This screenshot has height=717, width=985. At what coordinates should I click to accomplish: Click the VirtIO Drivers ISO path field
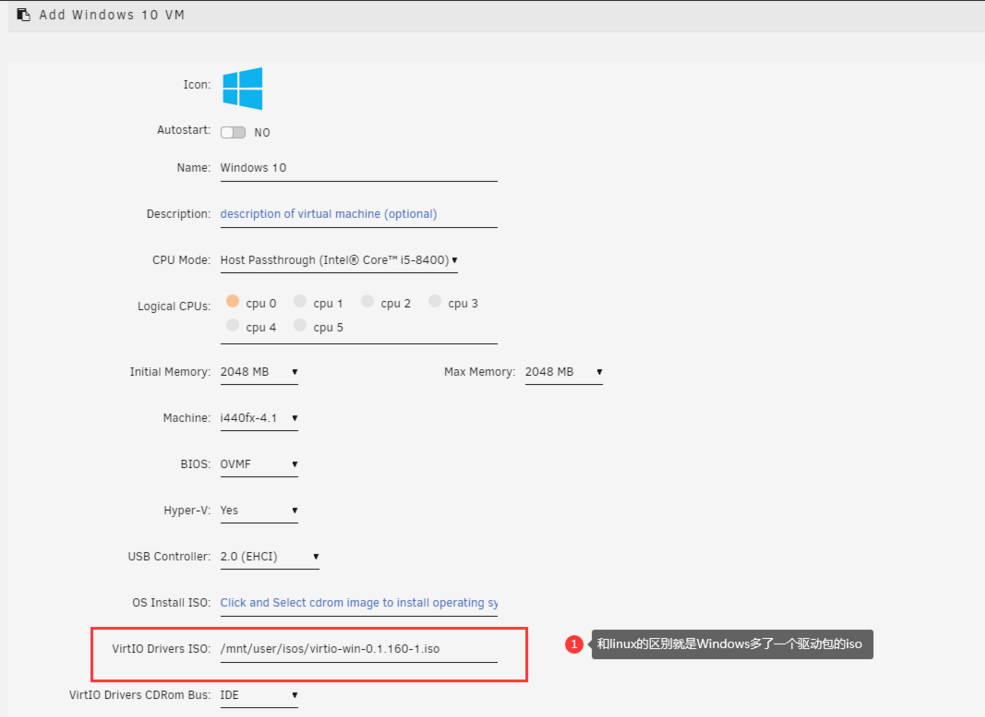coord(359,649)
